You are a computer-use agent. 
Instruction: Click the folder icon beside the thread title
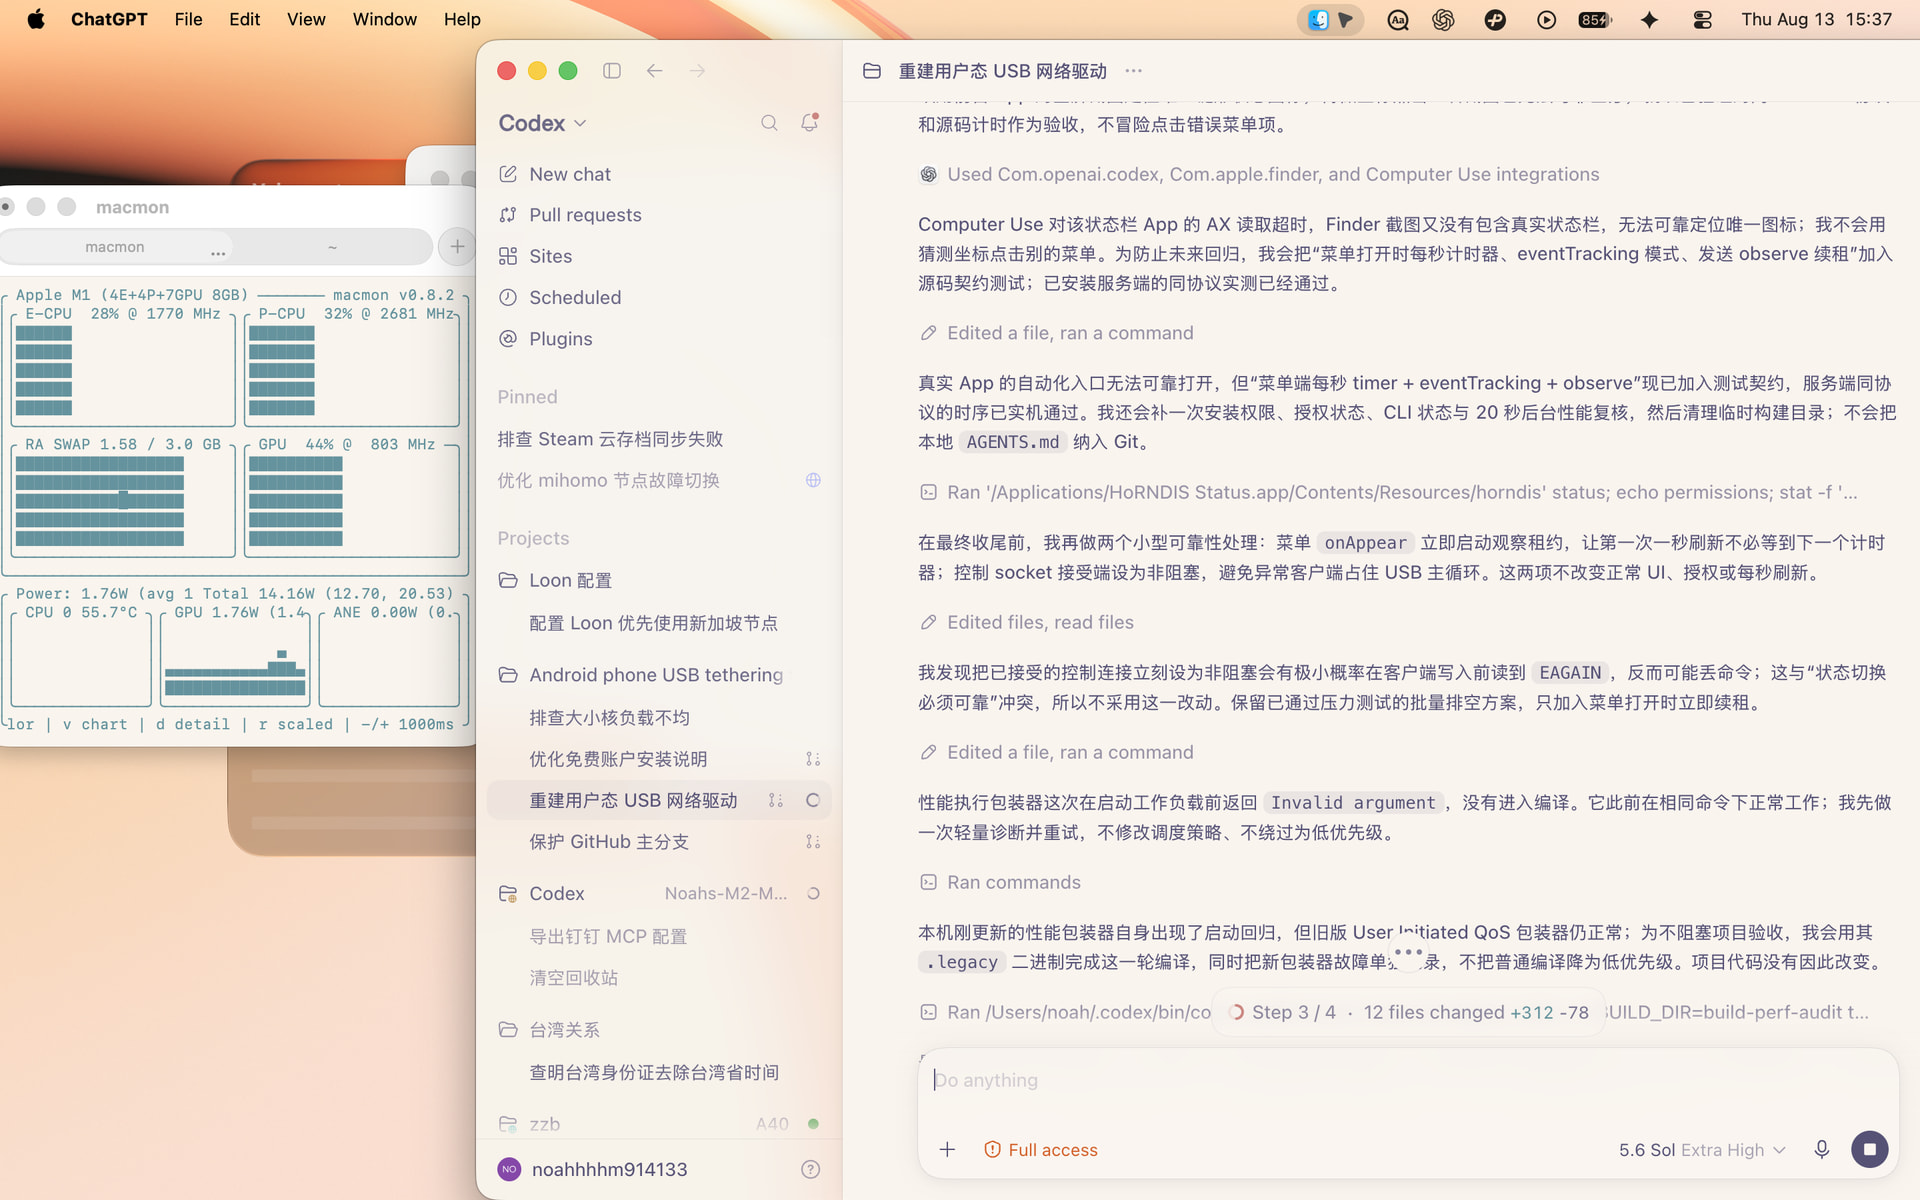(x=872, y=71)
